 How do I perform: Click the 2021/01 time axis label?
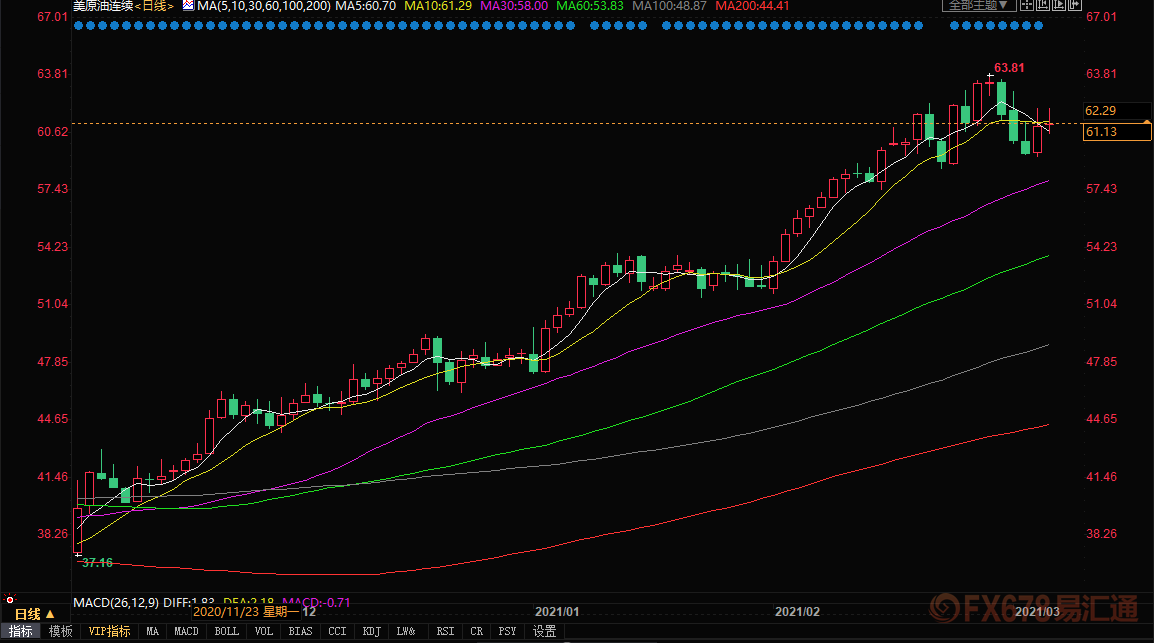(557, 612)
